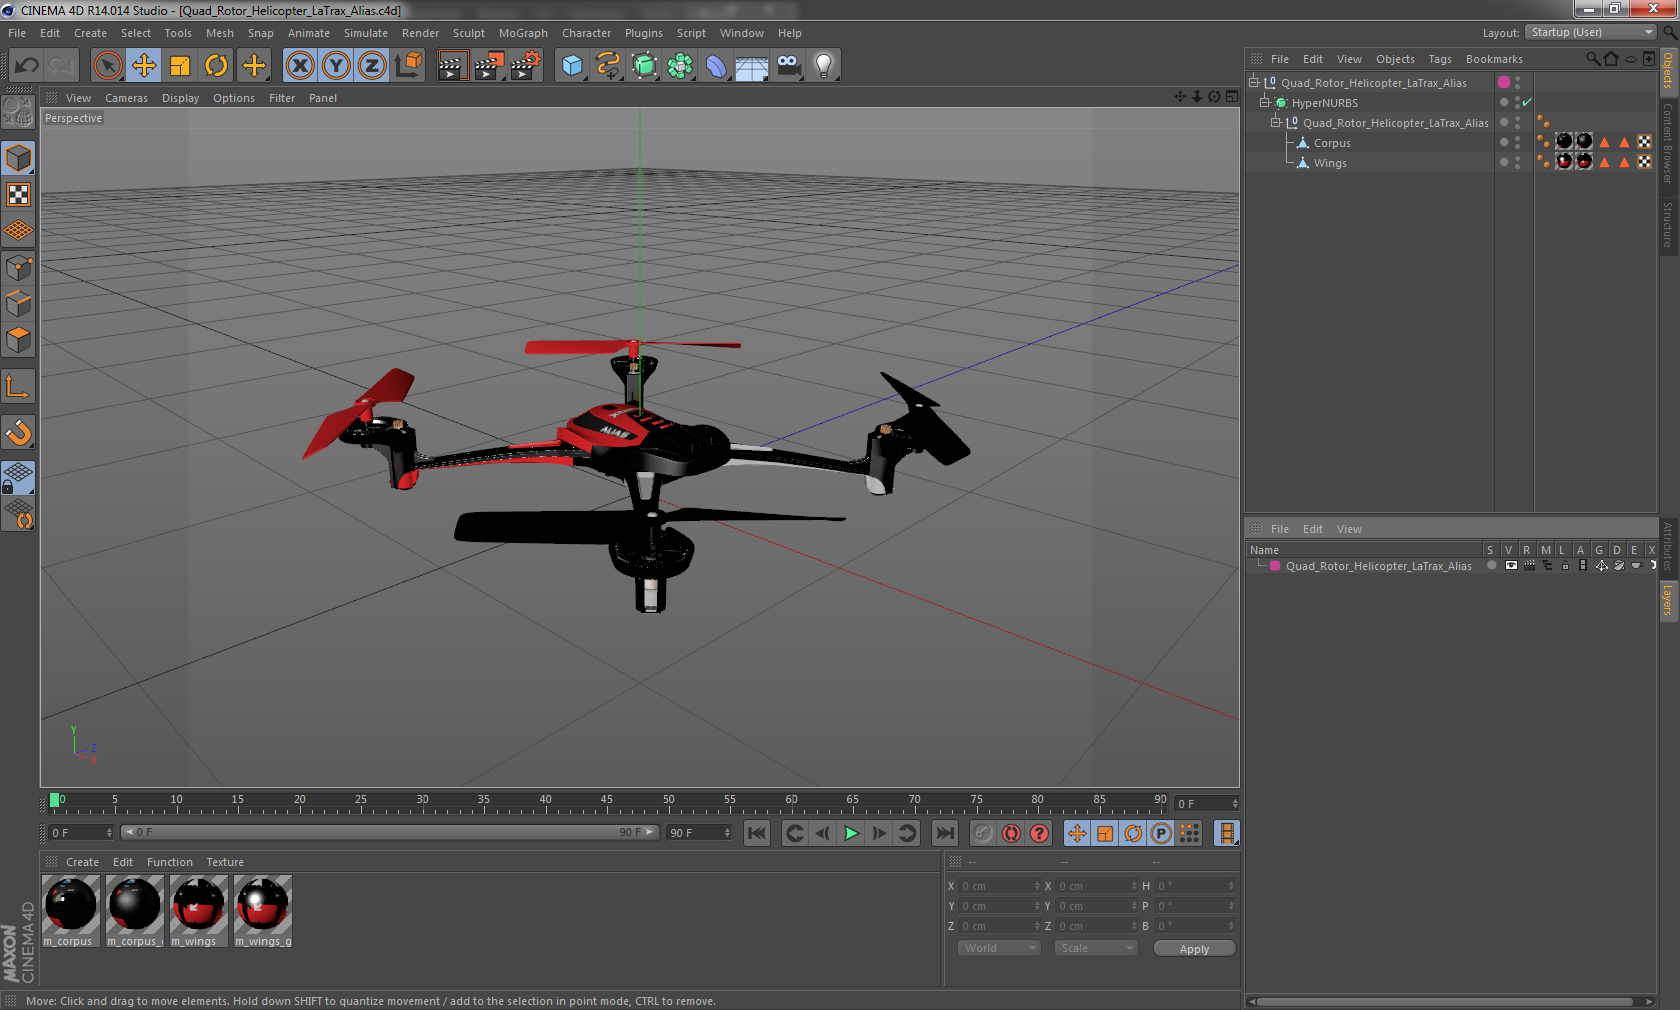1680x1010 pixels.
Task: Toggle layer visibility eye for Quad_Rotor layer
Action: click(1511, 566)
